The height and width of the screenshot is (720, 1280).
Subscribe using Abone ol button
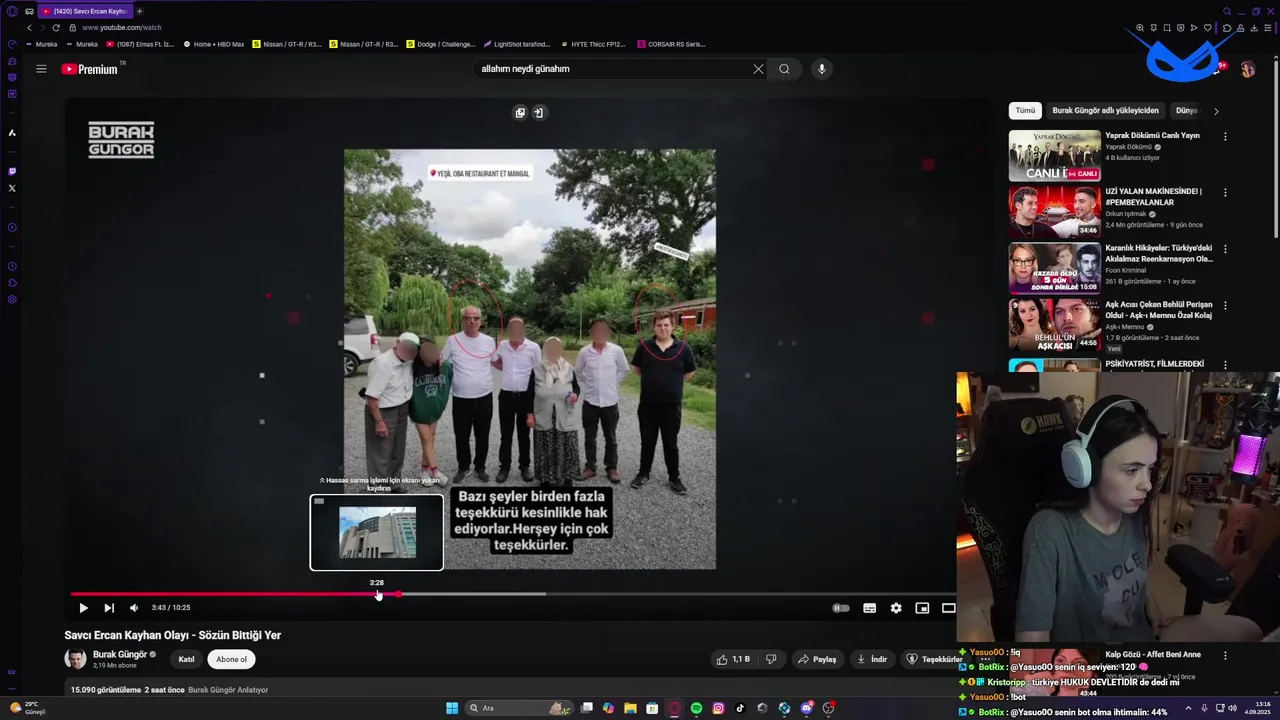tap(231, 659)
